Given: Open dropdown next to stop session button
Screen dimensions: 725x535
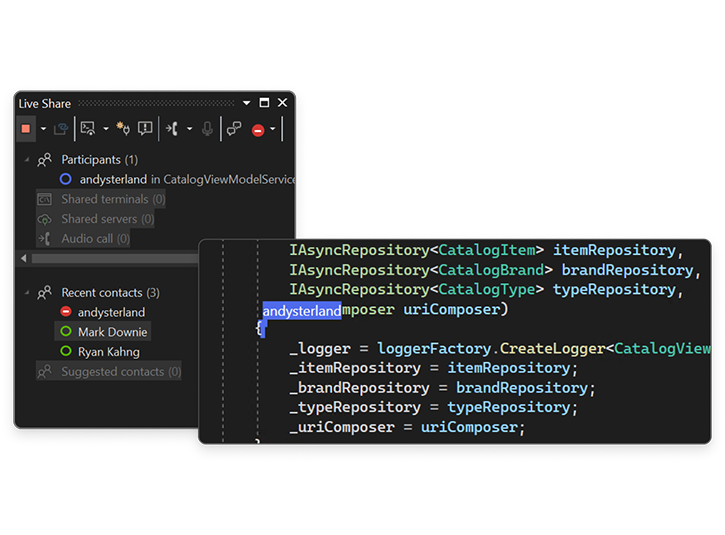Looking at the screenshot, I should 43,129.
